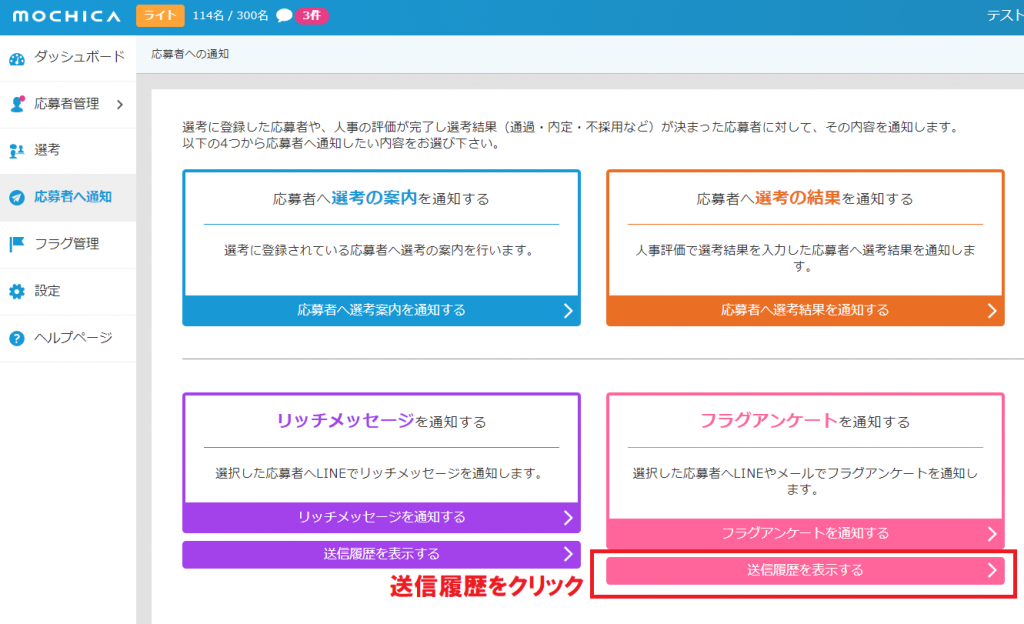Click the paper plane notification icon

pos(17,197)
